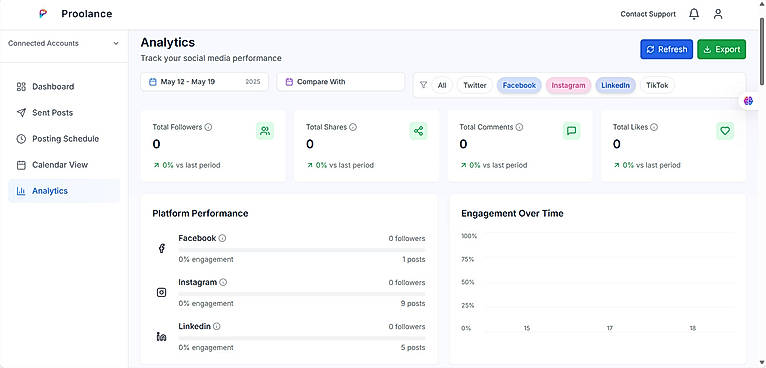Image resolution: width=766 pixels, height=368 pixels.
Task: Click the green Export button
Action: click(722, 49)
